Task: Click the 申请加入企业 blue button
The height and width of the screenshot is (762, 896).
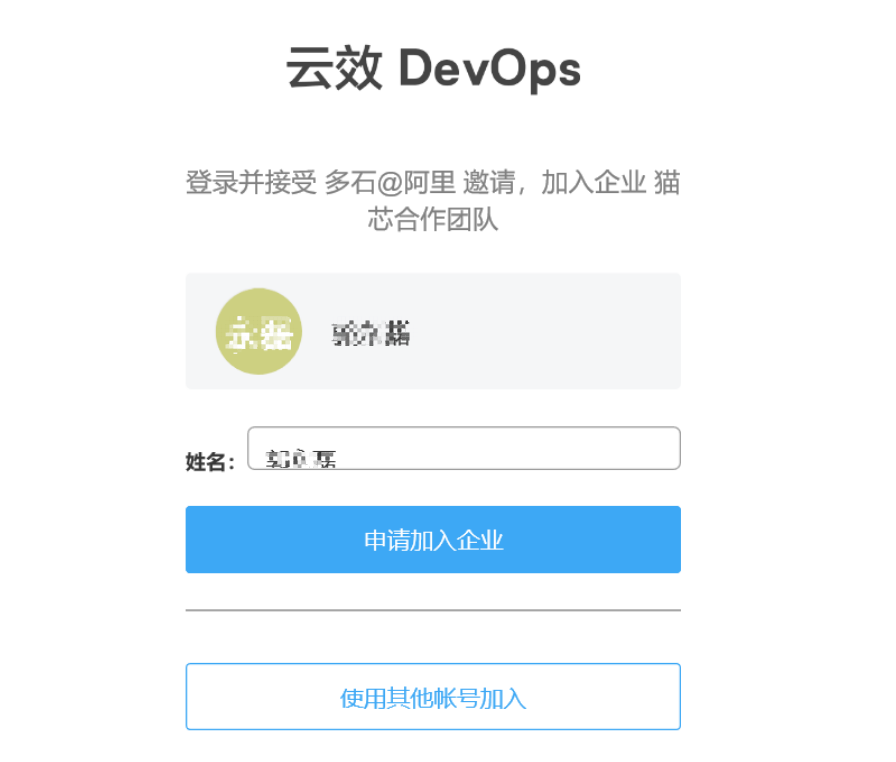Action: coord(433,539)
